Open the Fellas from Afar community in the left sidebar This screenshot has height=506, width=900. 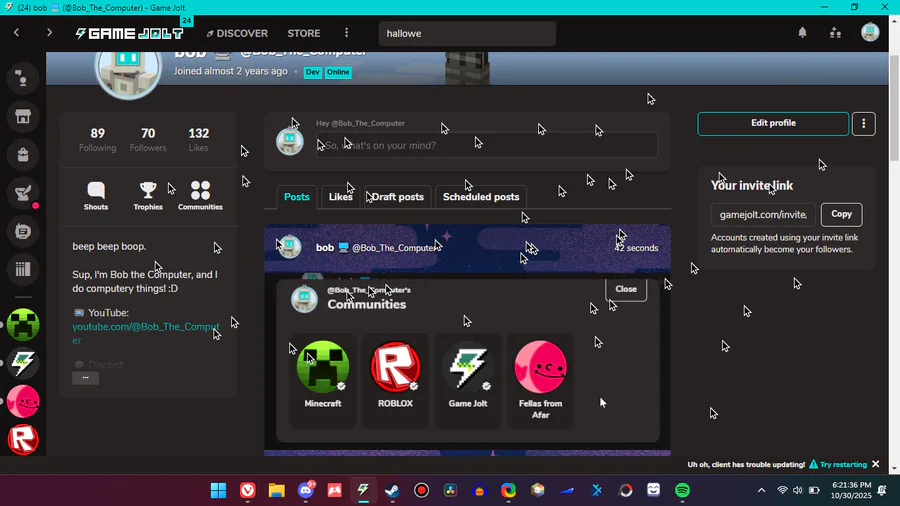point(23,401)
